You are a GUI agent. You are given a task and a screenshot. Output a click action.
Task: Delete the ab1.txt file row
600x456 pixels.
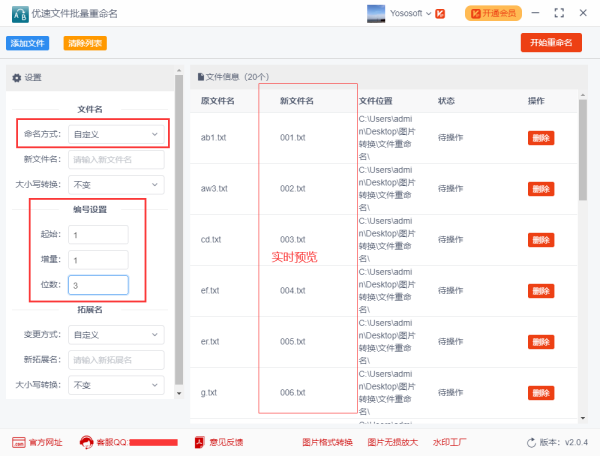[x=540, y=138]
